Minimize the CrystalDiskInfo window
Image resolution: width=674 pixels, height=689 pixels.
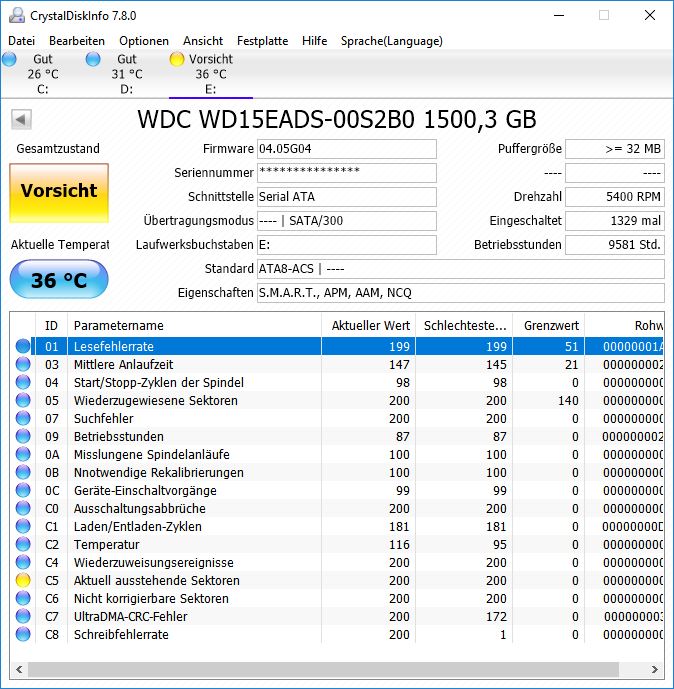[559, 15]
